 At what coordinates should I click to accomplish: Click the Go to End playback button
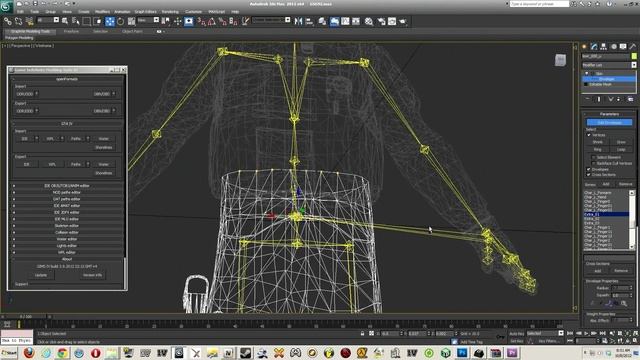click(602, 333)
